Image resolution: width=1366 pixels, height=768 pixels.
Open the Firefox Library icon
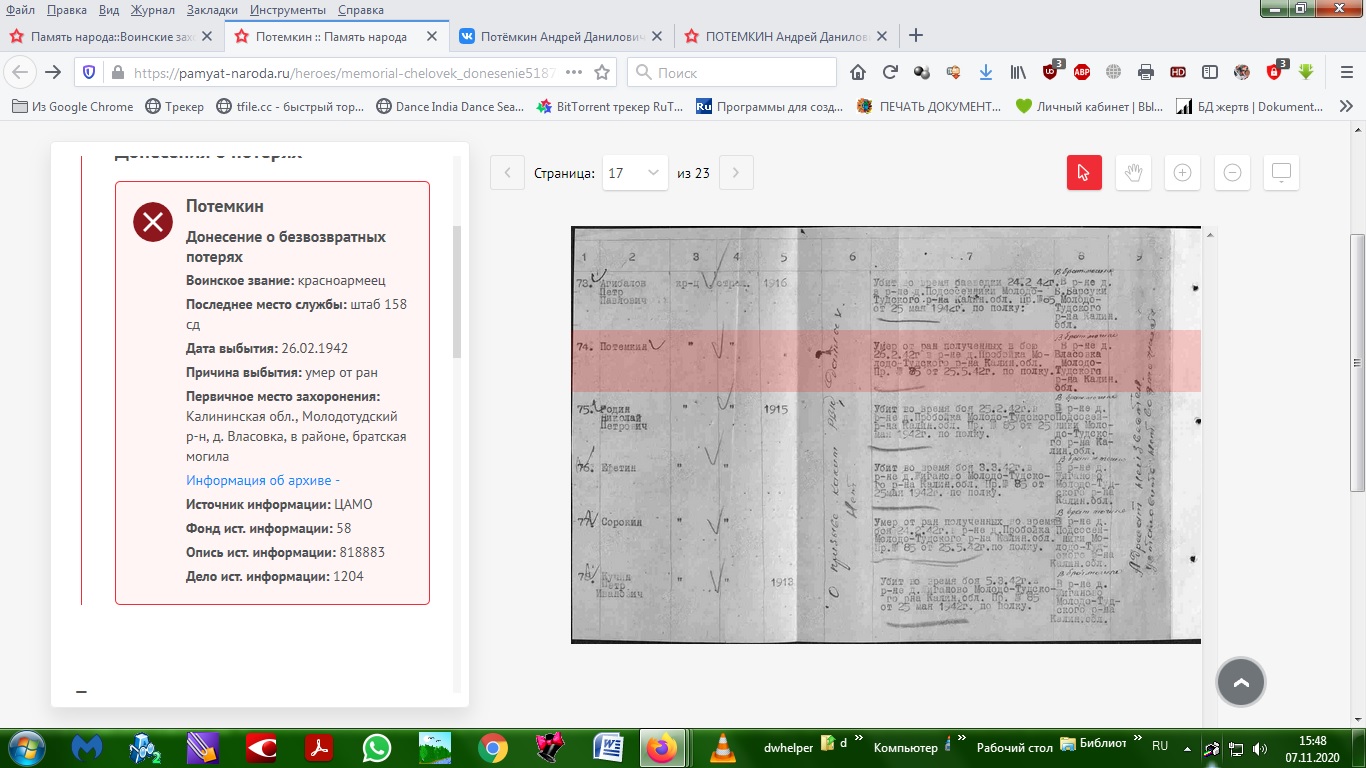click(1018, 72)
